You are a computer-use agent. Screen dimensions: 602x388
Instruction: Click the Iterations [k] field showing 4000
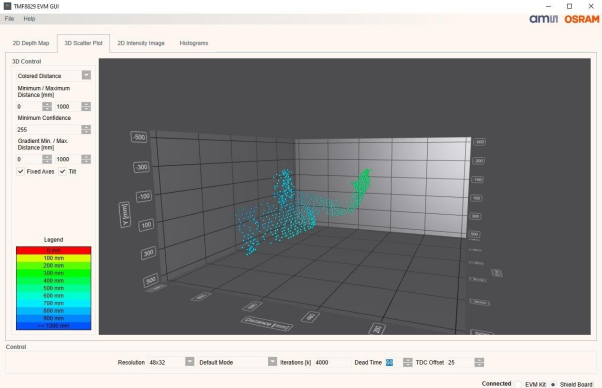[x=332, y=362]
